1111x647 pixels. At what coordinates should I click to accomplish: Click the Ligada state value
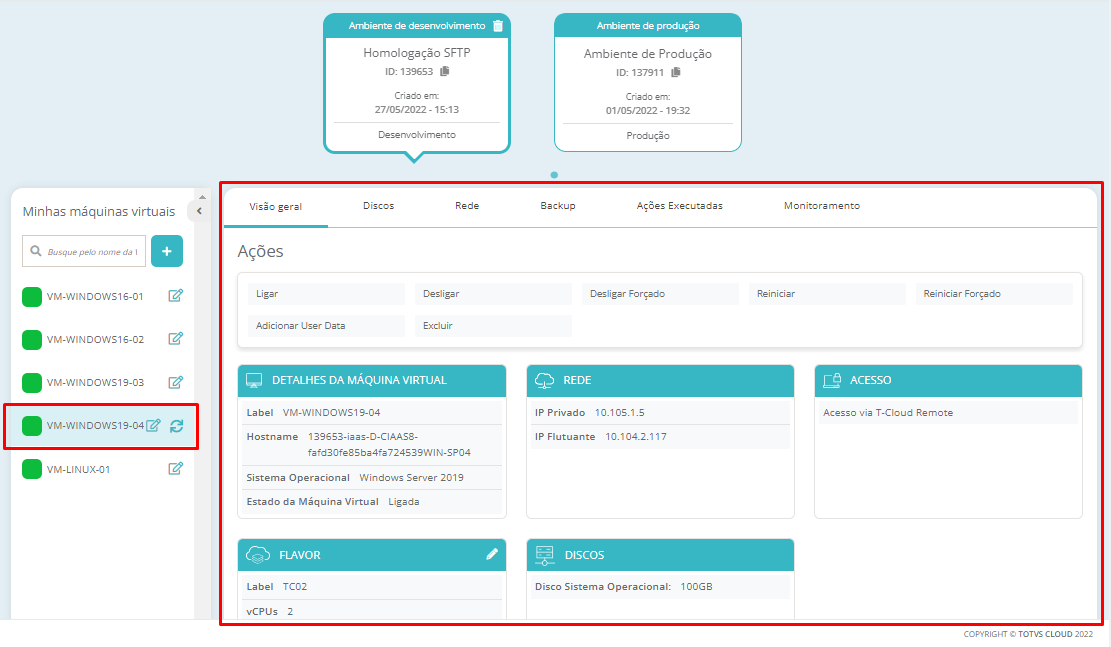[x=404, y=502]
